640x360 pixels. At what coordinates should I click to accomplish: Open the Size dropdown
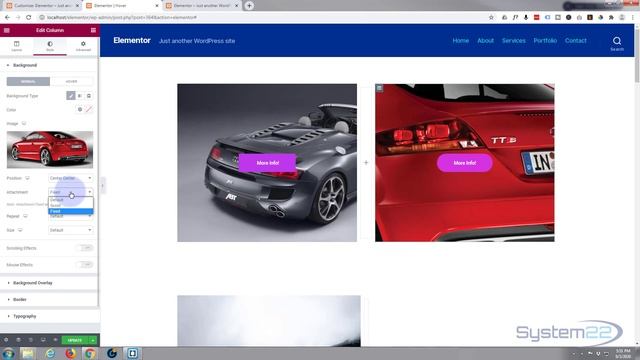point(71,230)
